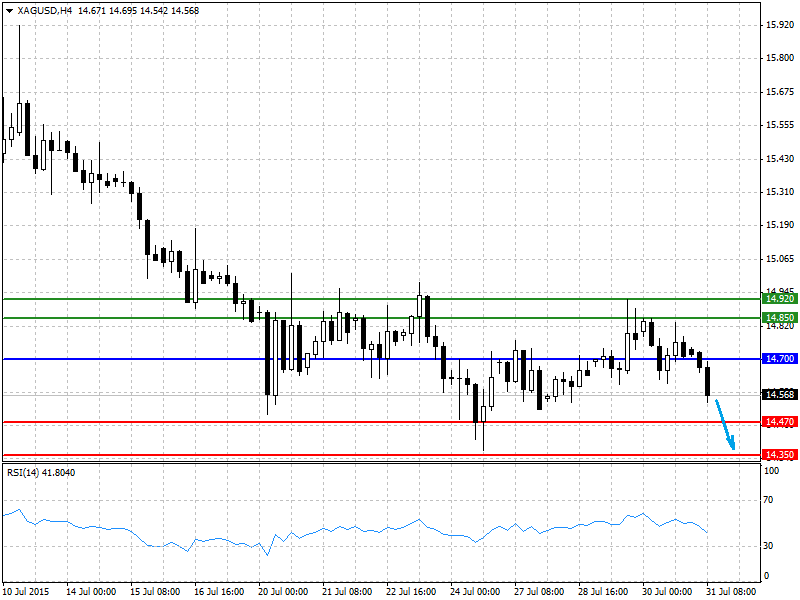Click the RSI 70 overbought level label
The image size is (800, 600).
768,500
